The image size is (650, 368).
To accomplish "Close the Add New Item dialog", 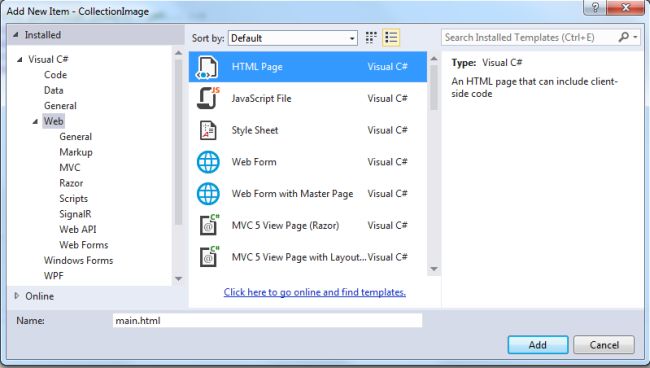I will 626,7.
